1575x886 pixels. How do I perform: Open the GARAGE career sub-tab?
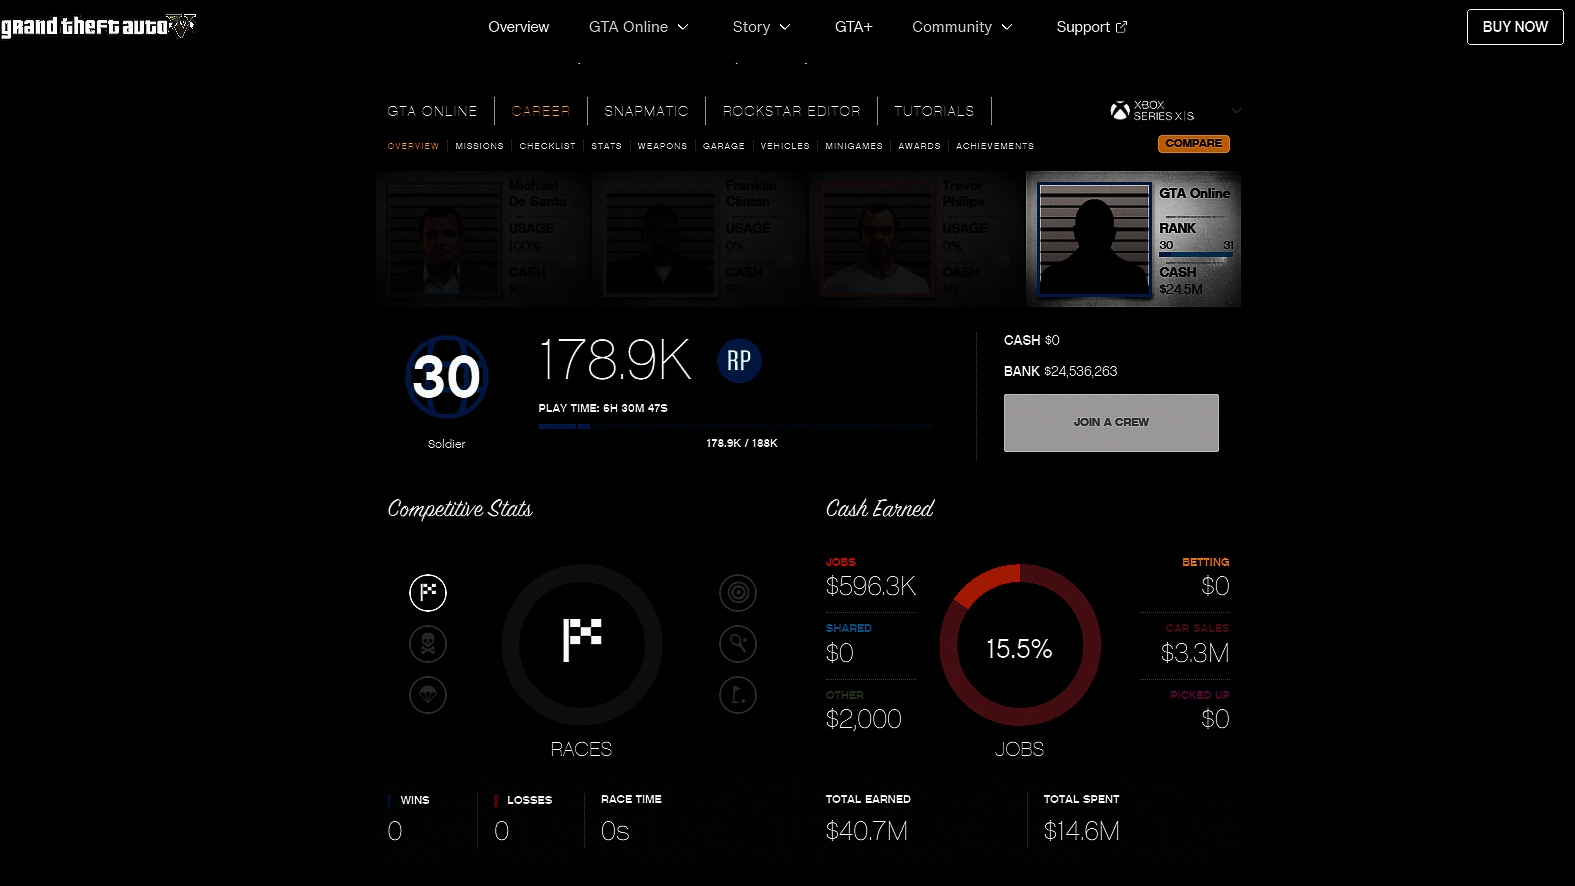[x=724, y=146]
